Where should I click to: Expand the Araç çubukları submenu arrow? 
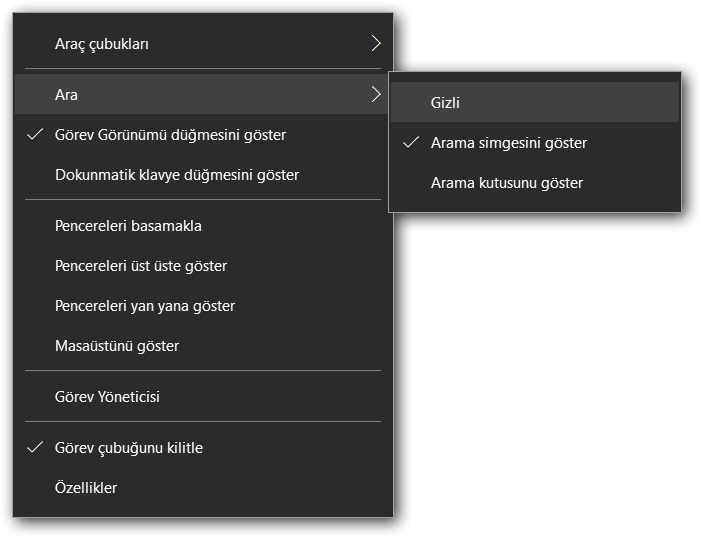coord(376,44)
